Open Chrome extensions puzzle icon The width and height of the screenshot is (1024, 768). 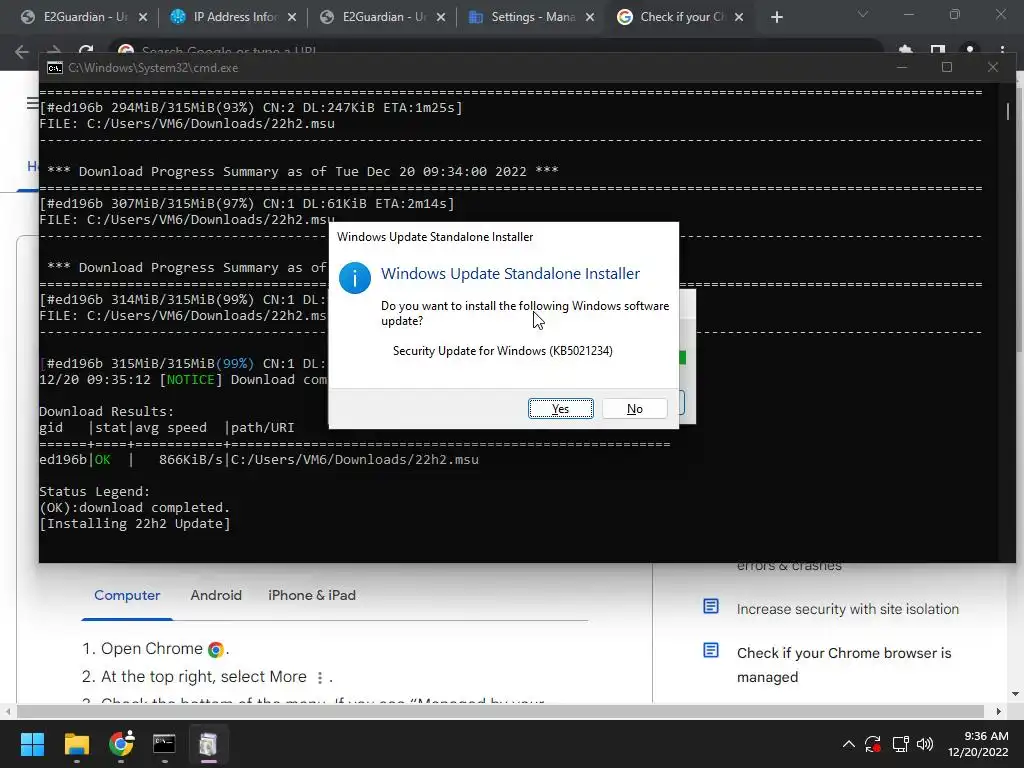(906, 50)
